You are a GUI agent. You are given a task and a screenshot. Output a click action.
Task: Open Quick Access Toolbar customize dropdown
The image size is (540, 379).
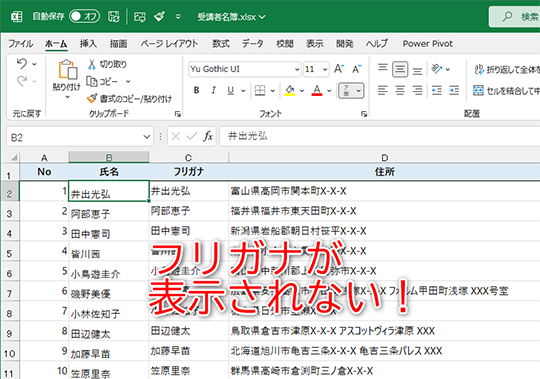[x=178, y=17]
